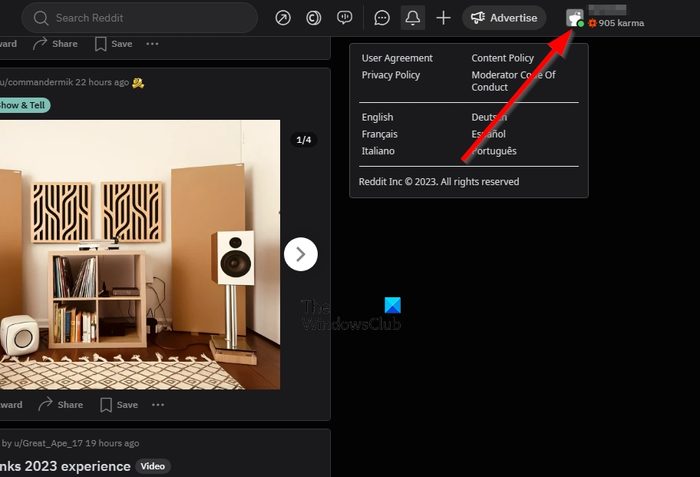Open the Content Policy link
This screenshot has width=700, height=477.
502,58
